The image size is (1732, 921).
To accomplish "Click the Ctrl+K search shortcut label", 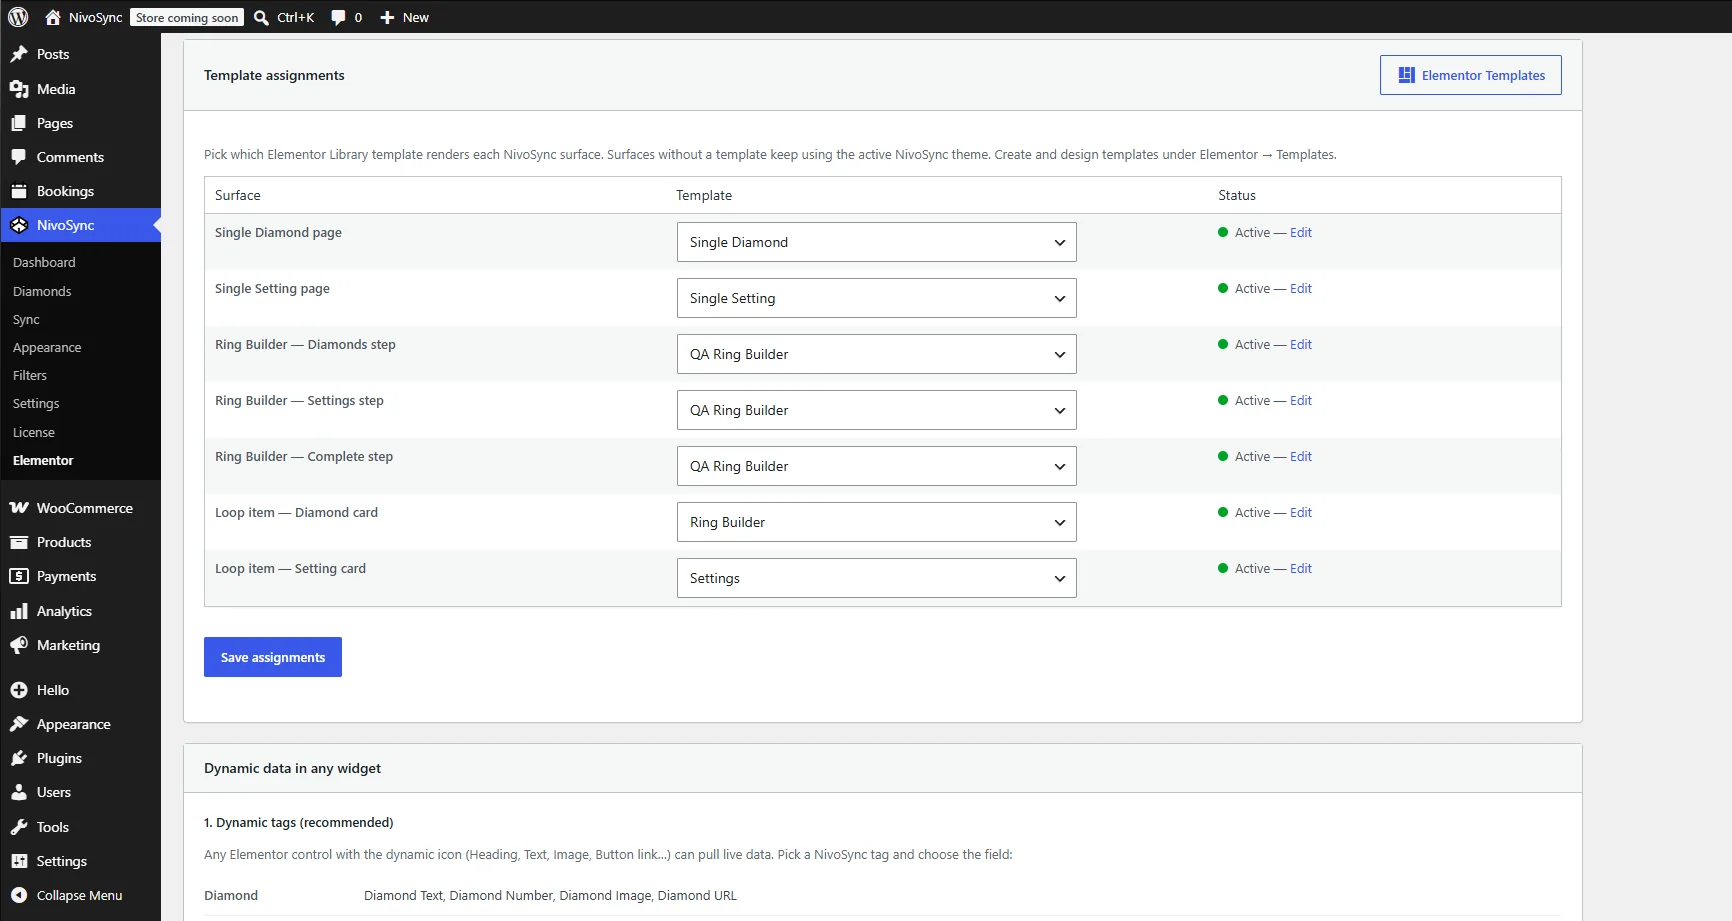I will [x=295, y=17].
